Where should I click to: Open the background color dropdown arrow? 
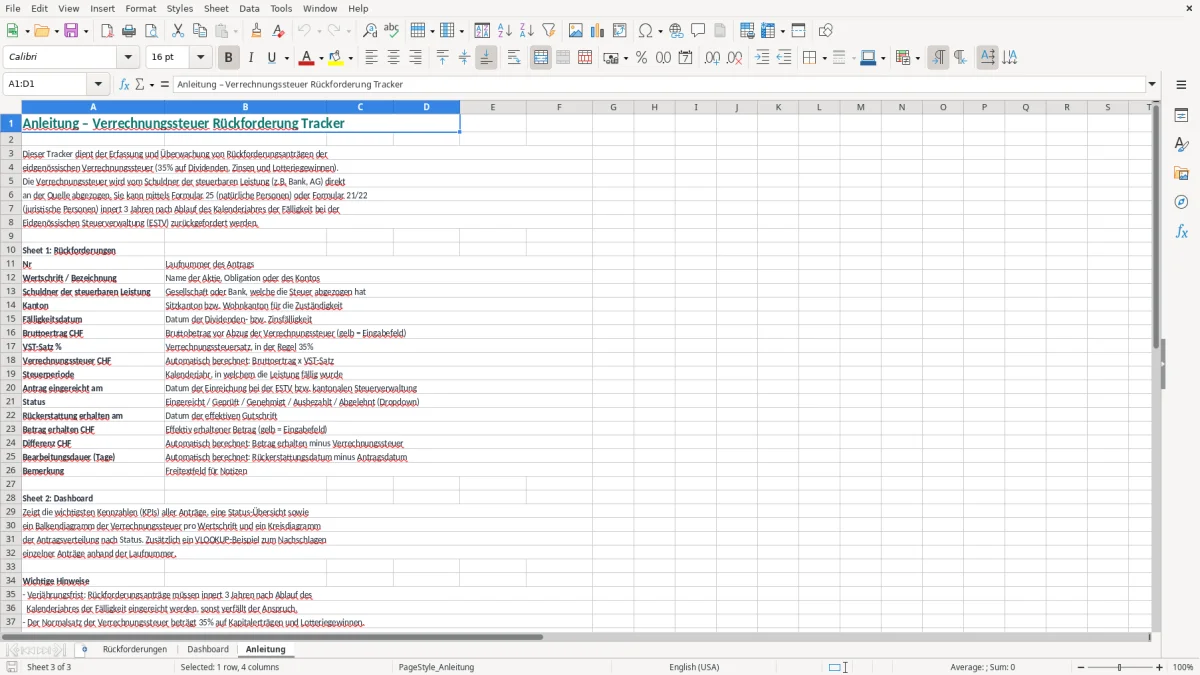(x=351, y=58)
